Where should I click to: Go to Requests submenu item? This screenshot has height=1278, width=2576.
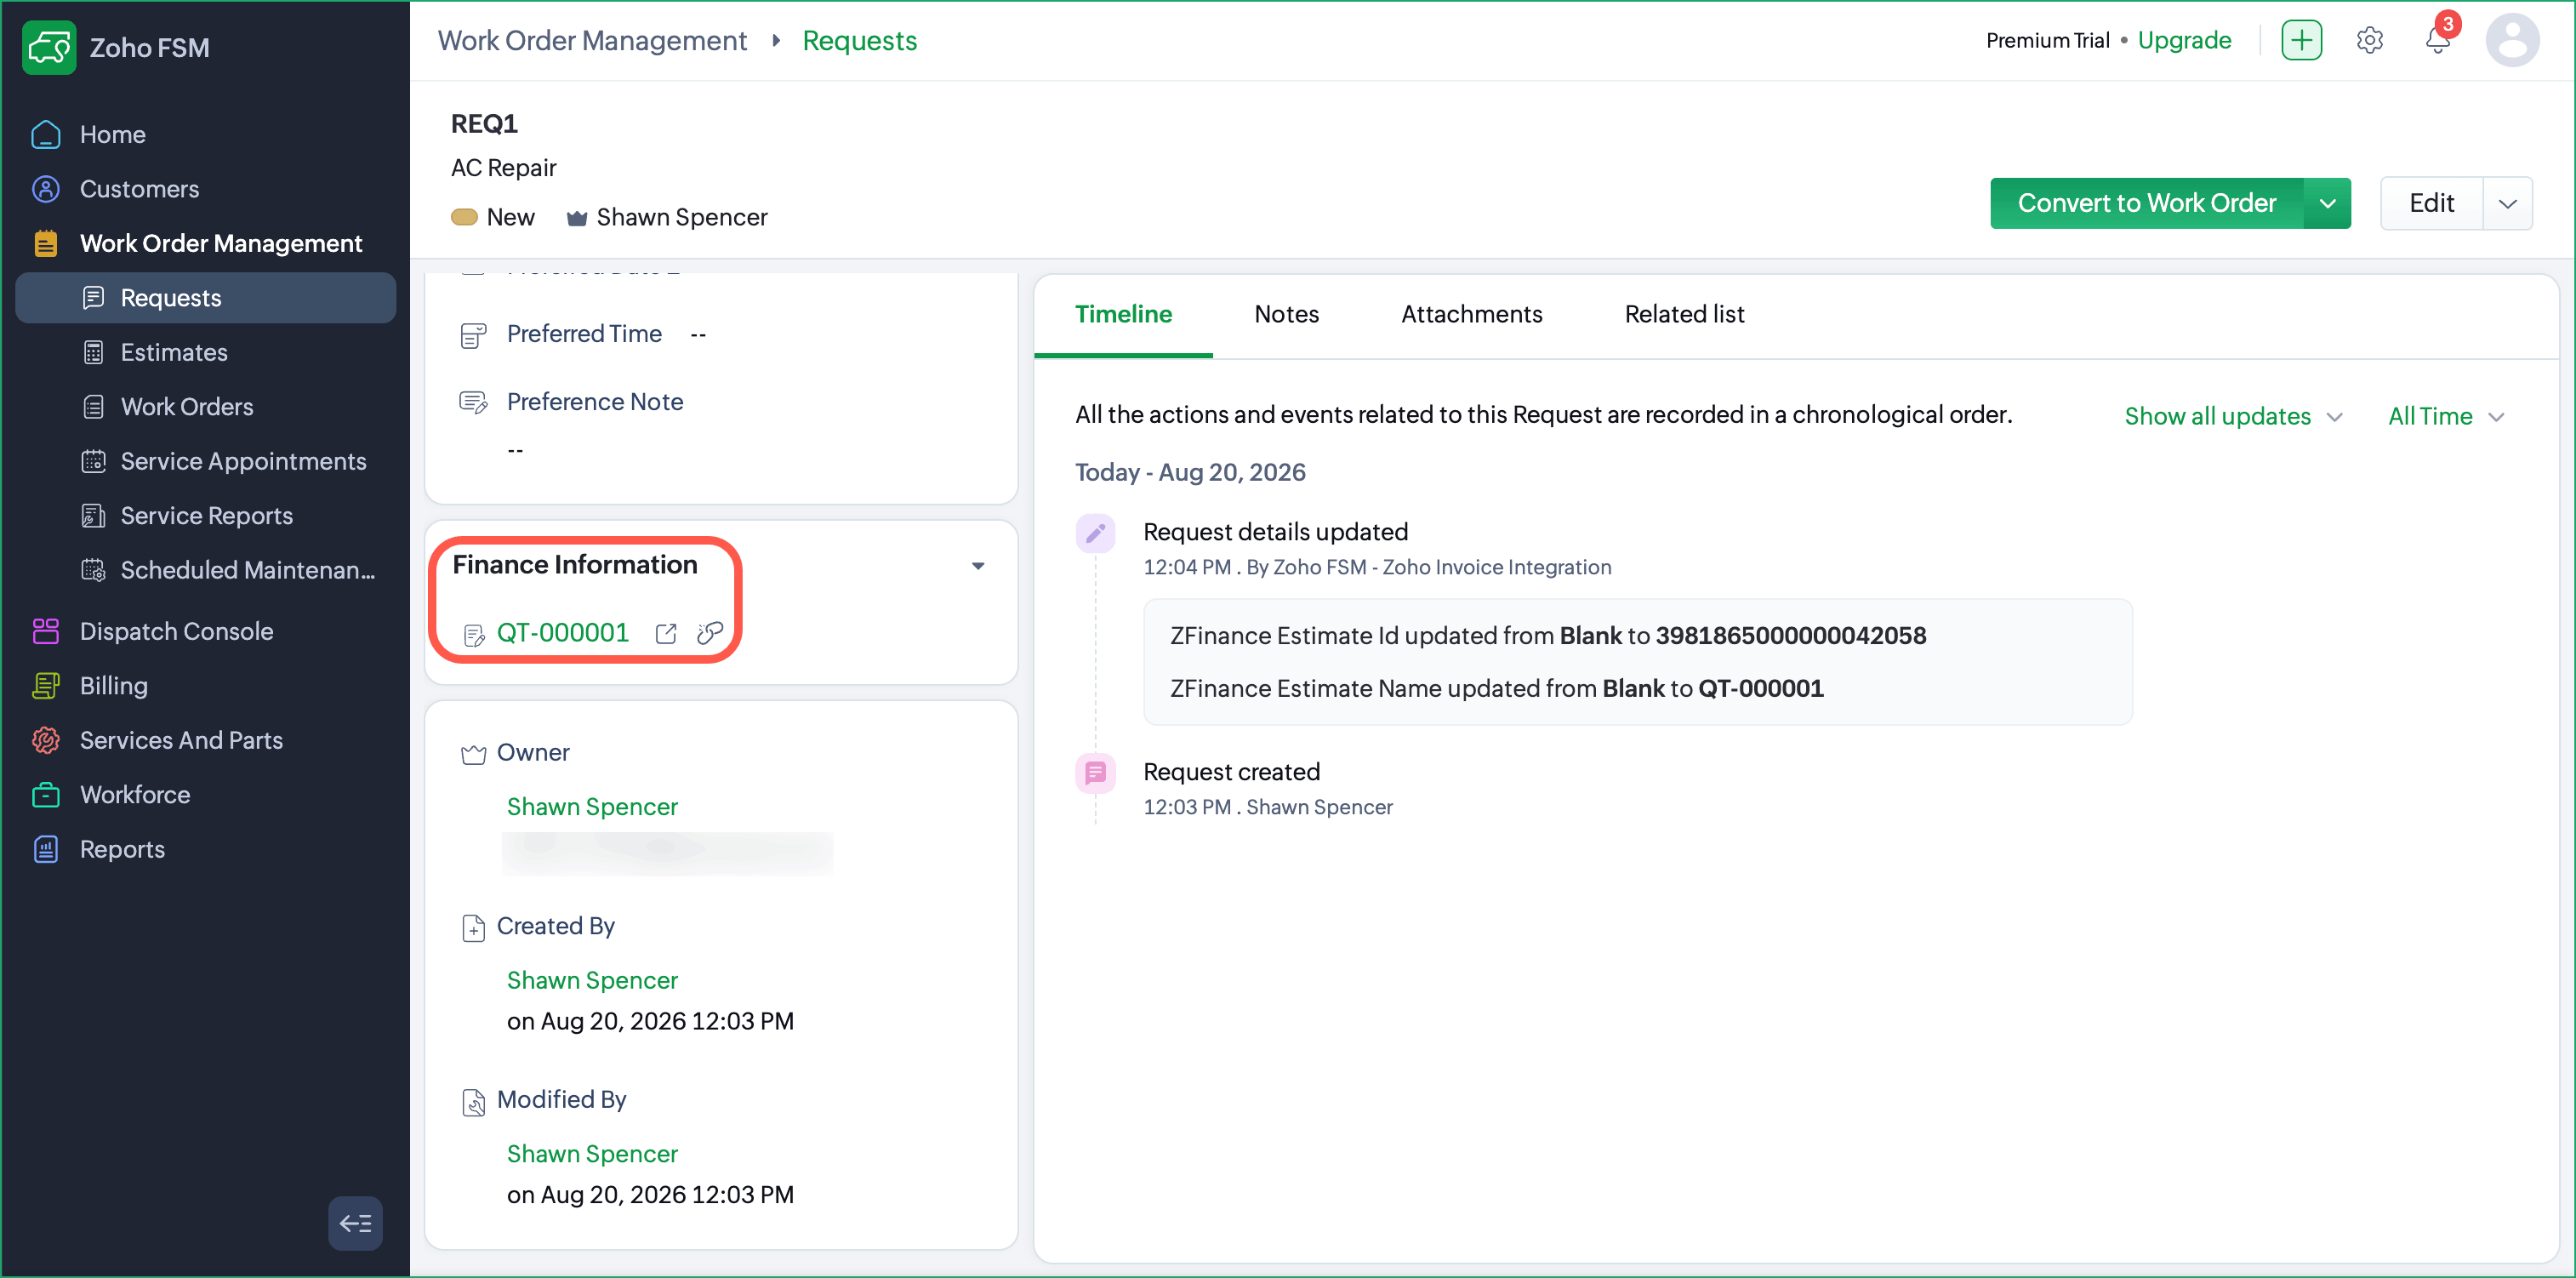(205, 298)
